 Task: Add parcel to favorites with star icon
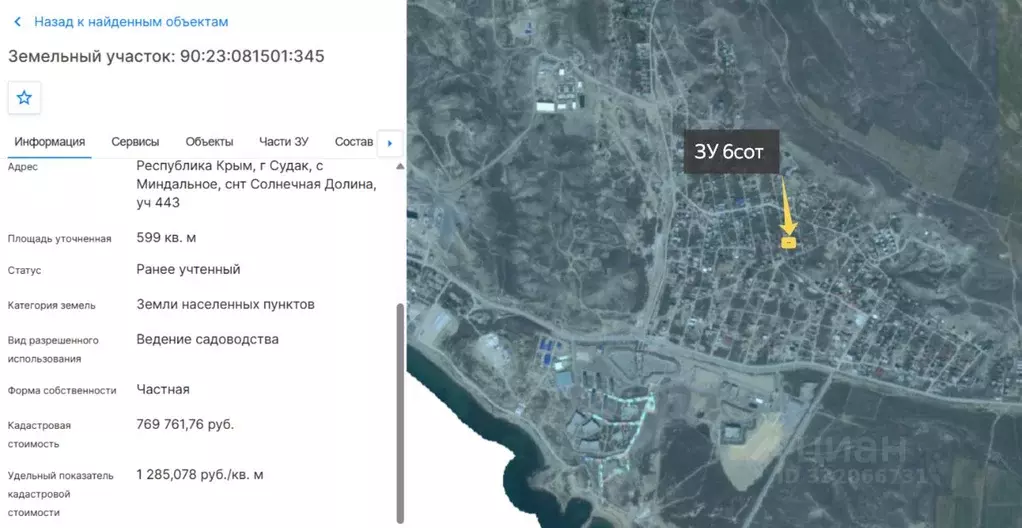pyautogui.click(x=24, y=98)
